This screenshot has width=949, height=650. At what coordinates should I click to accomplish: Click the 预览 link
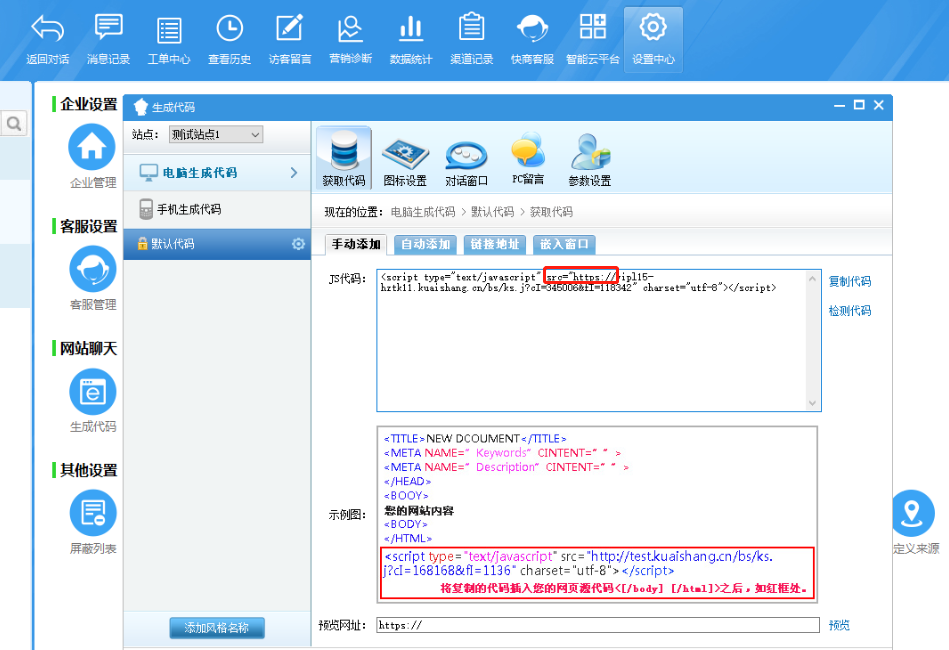click(839, 625)
